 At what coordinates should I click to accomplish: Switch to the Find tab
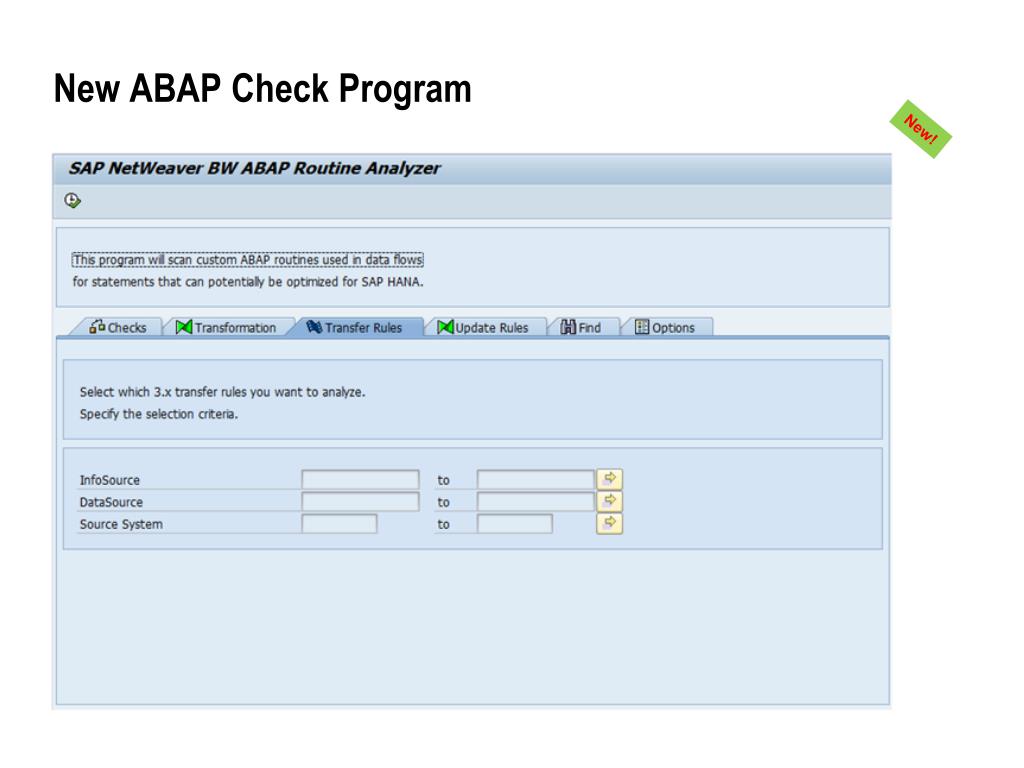tap(581, 327)
